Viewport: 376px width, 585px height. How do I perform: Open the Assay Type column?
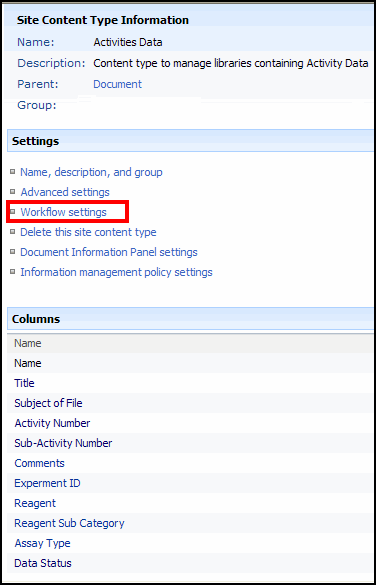click(x=42, y=543)
